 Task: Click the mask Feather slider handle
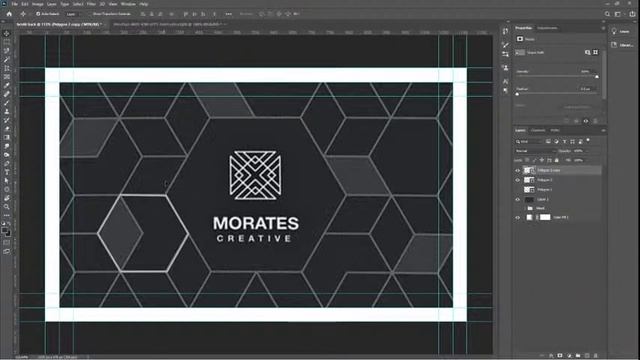(518, 94)
